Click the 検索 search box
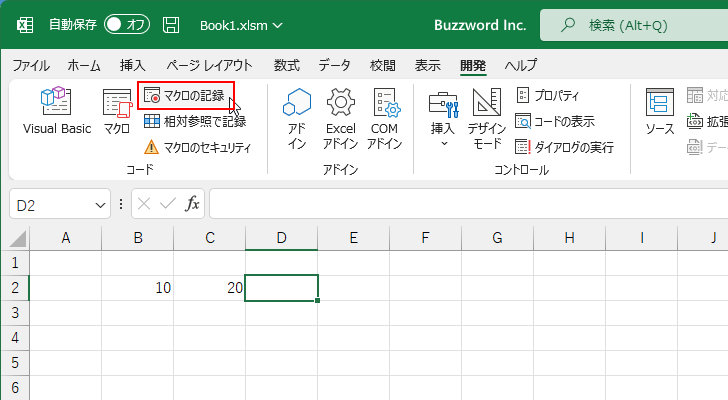728x400 pixels. [x=634, y=25]
